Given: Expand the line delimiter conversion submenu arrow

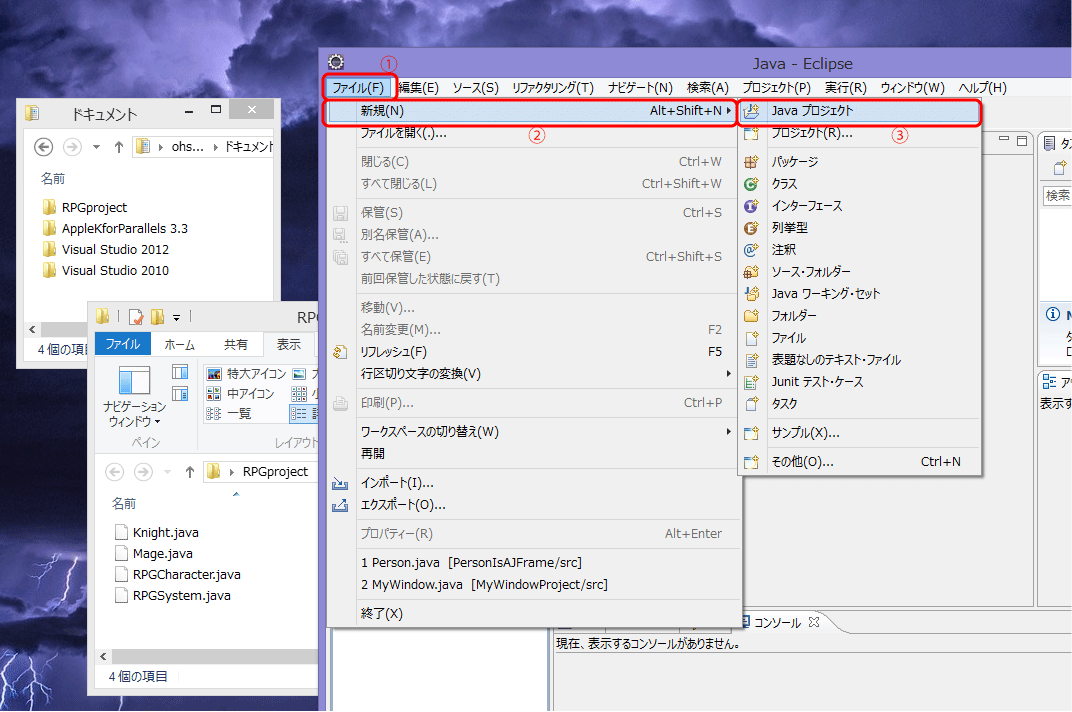Looking at the screenshot, I should click(x=729, y=373).
